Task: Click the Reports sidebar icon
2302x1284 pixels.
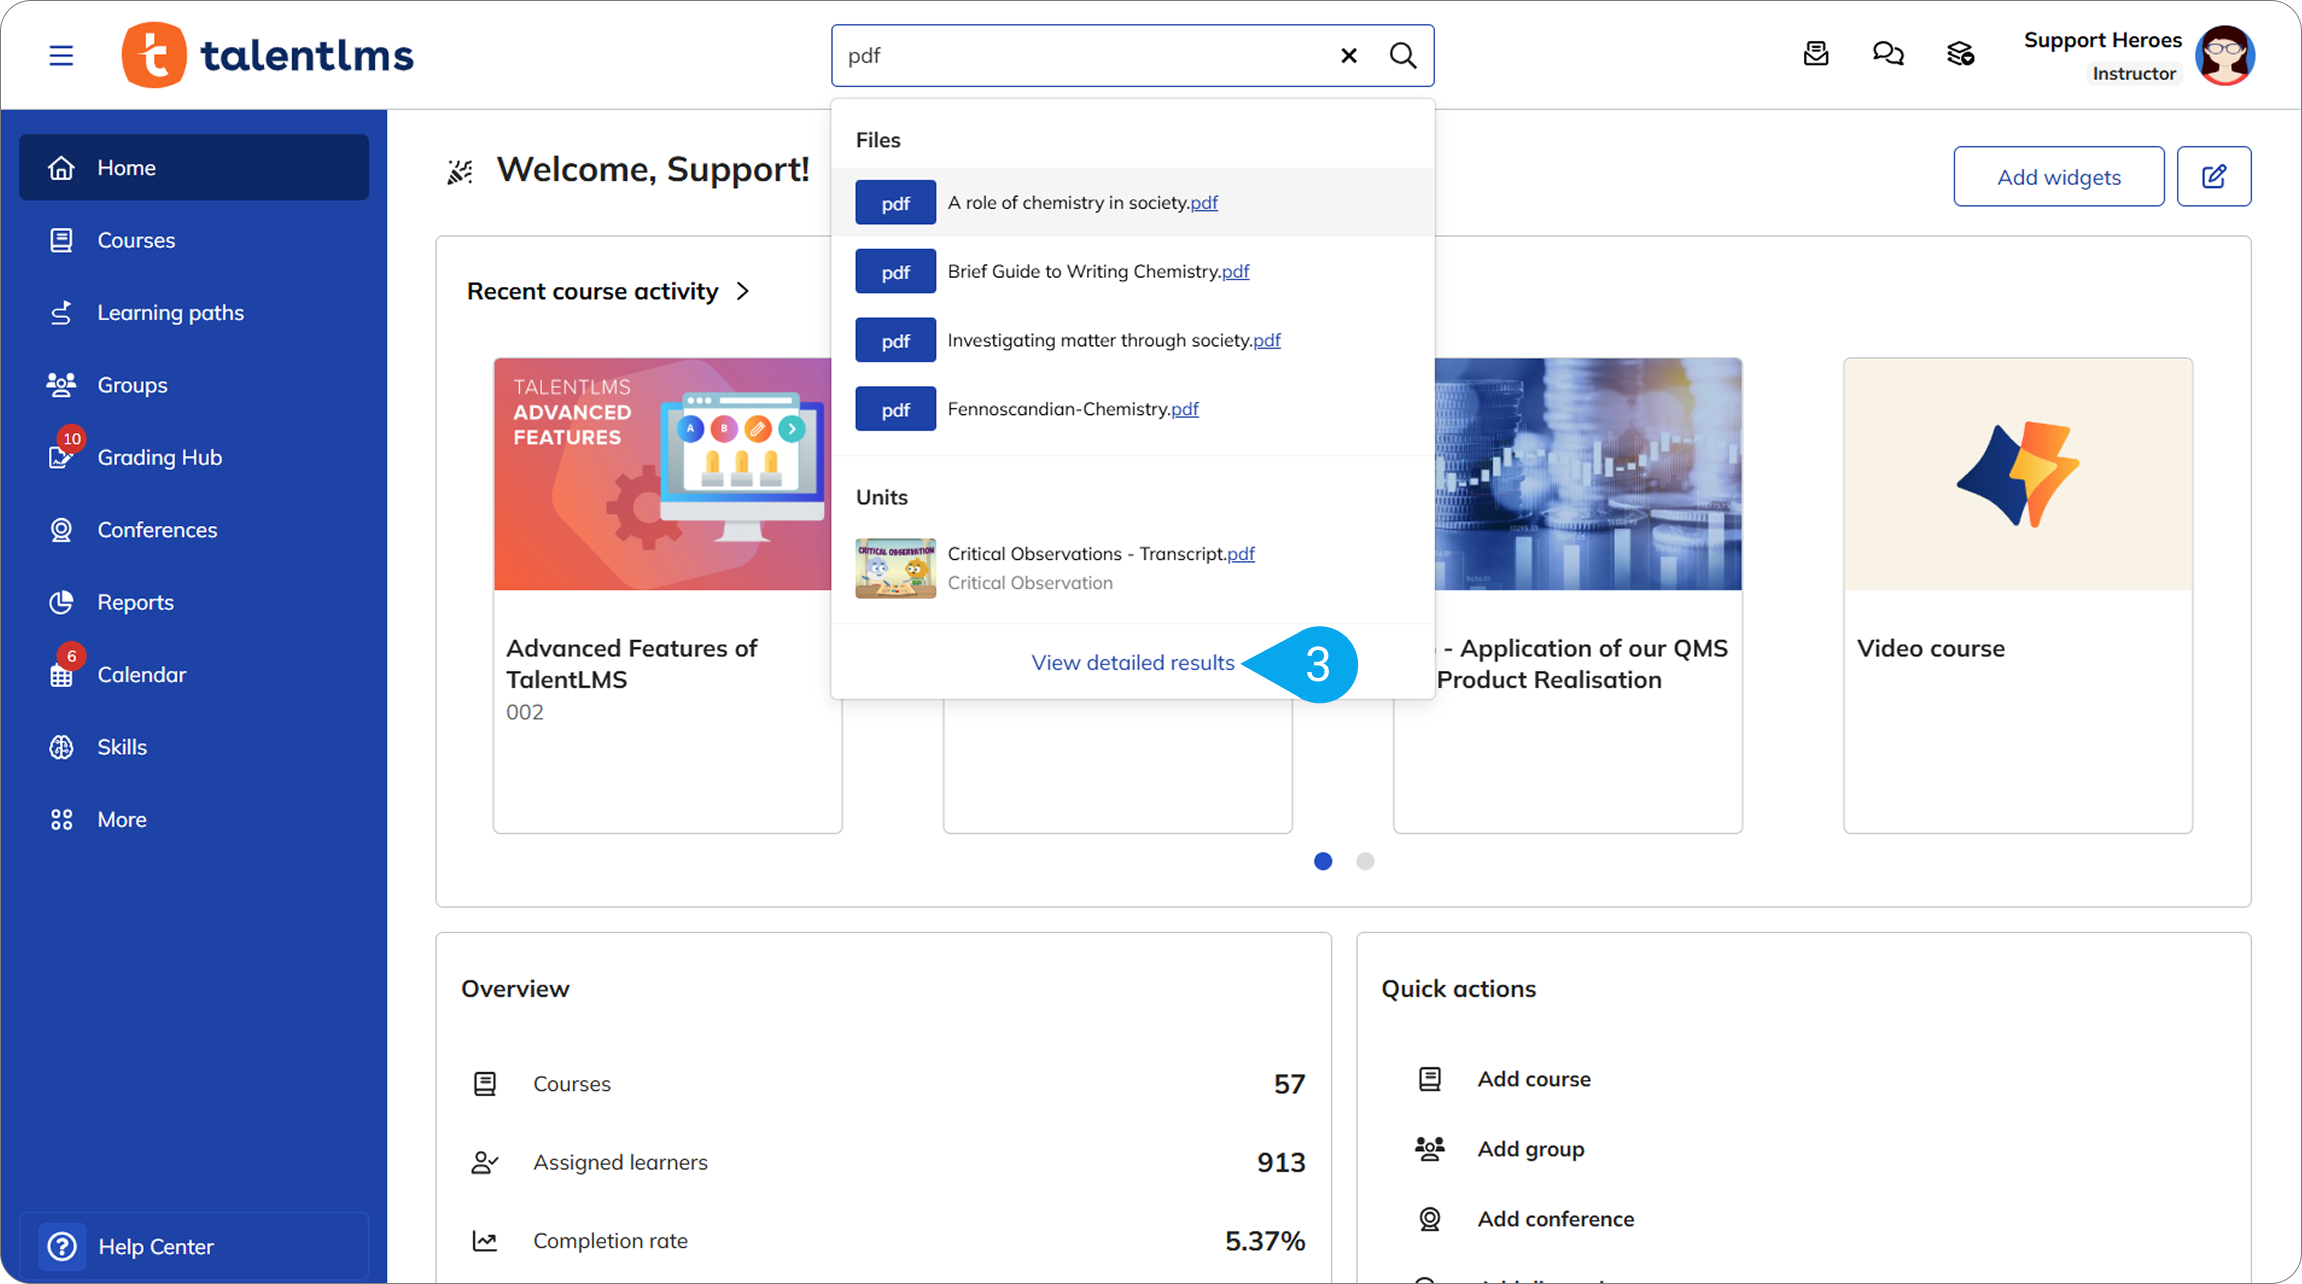Action: pos(61,602)
